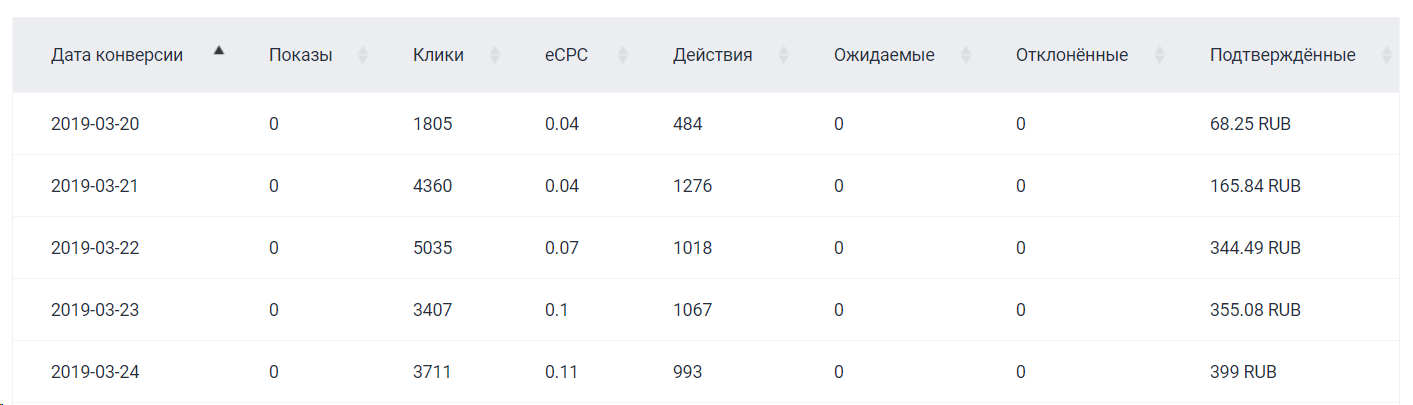Click the 399 RUB confirmed value

(x=1242, y=372)
